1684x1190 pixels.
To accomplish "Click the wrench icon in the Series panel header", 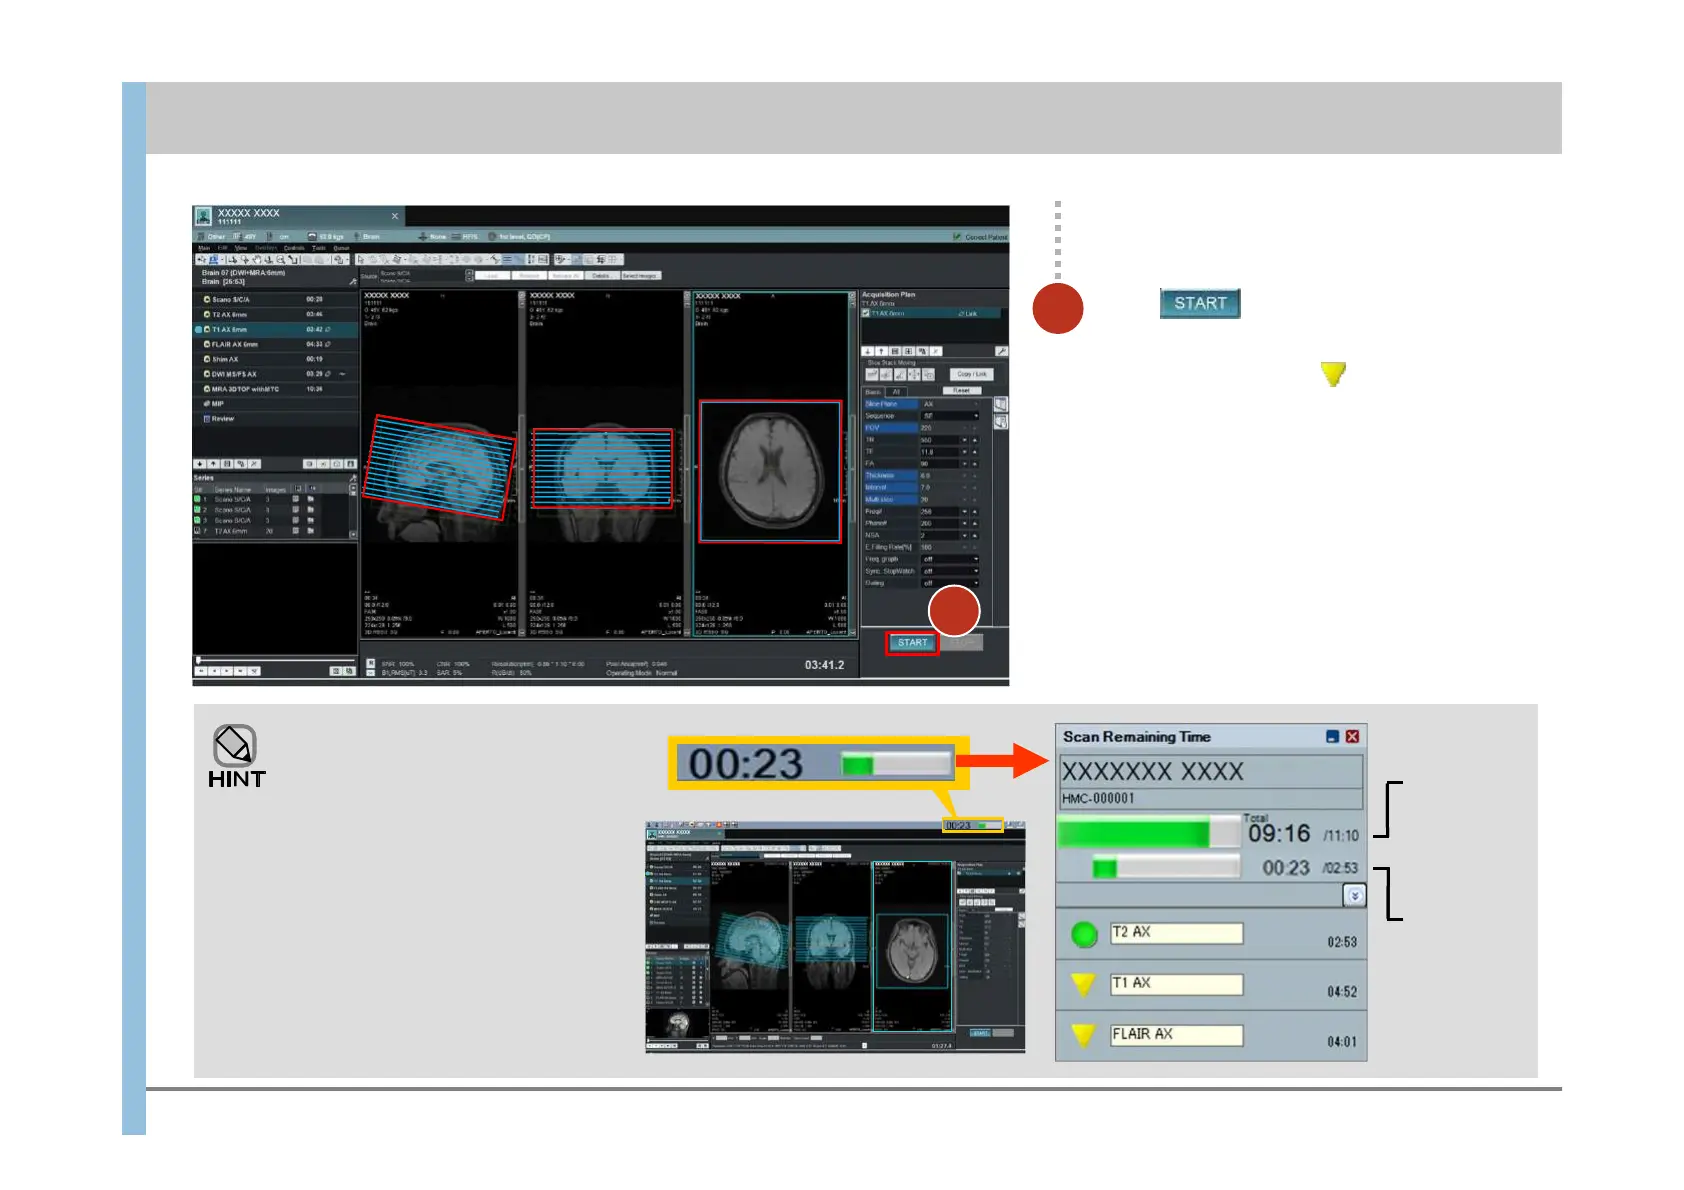I will click(x=352, y=479).
